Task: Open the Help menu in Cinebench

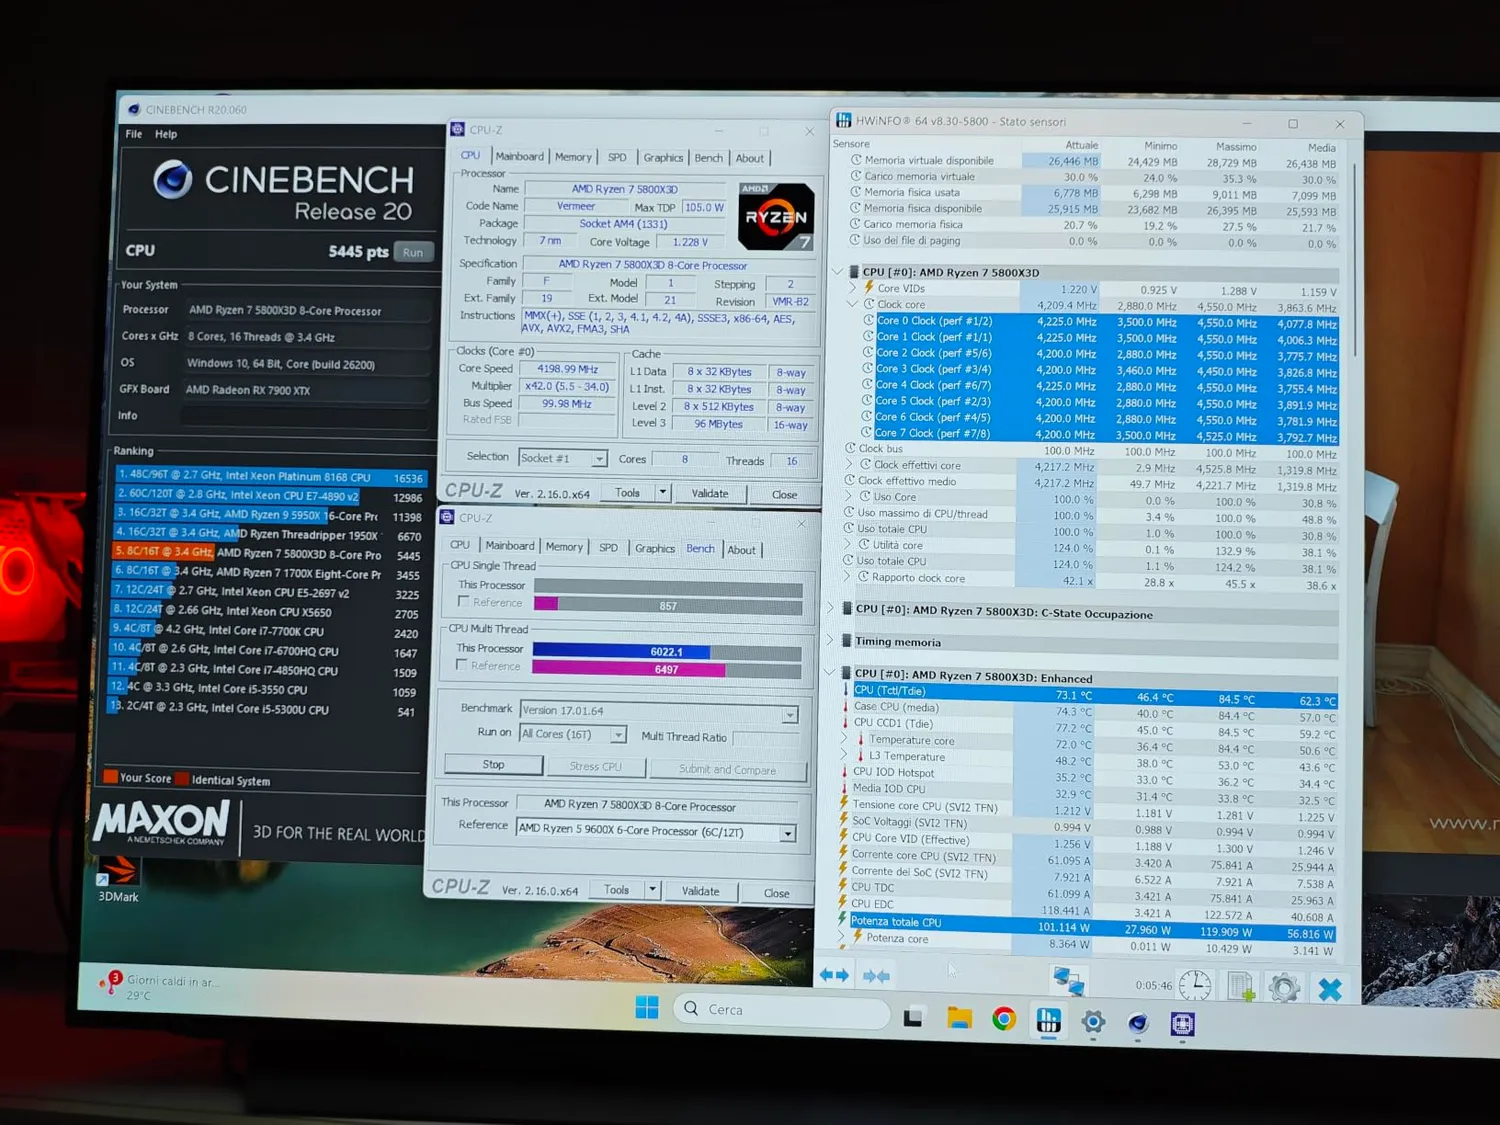Action: tap(166, 134)
